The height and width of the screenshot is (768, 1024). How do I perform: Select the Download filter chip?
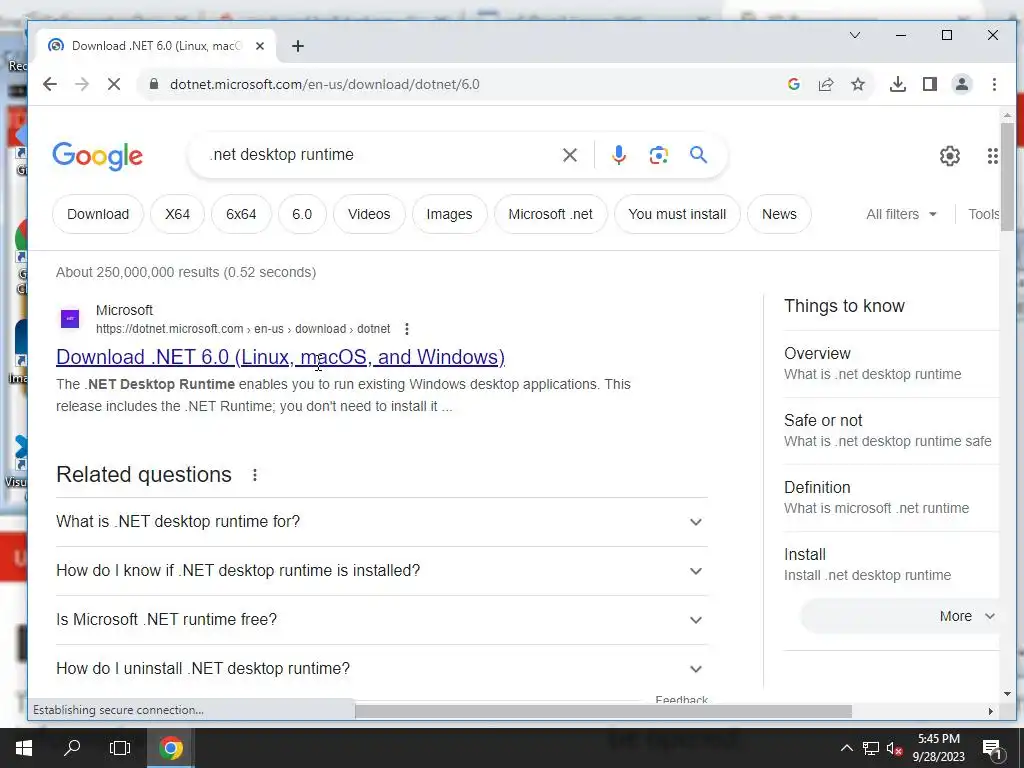tap(98, 214)
